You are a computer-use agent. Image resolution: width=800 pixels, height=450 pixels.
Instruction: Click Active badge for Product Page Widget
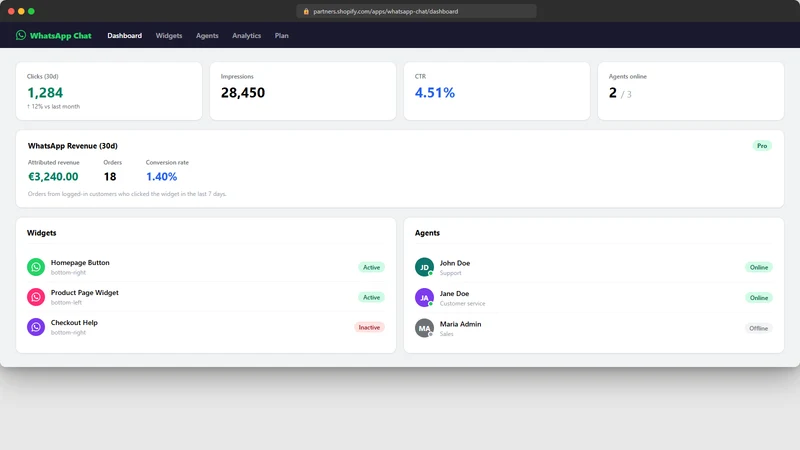(x=371, y=297)
